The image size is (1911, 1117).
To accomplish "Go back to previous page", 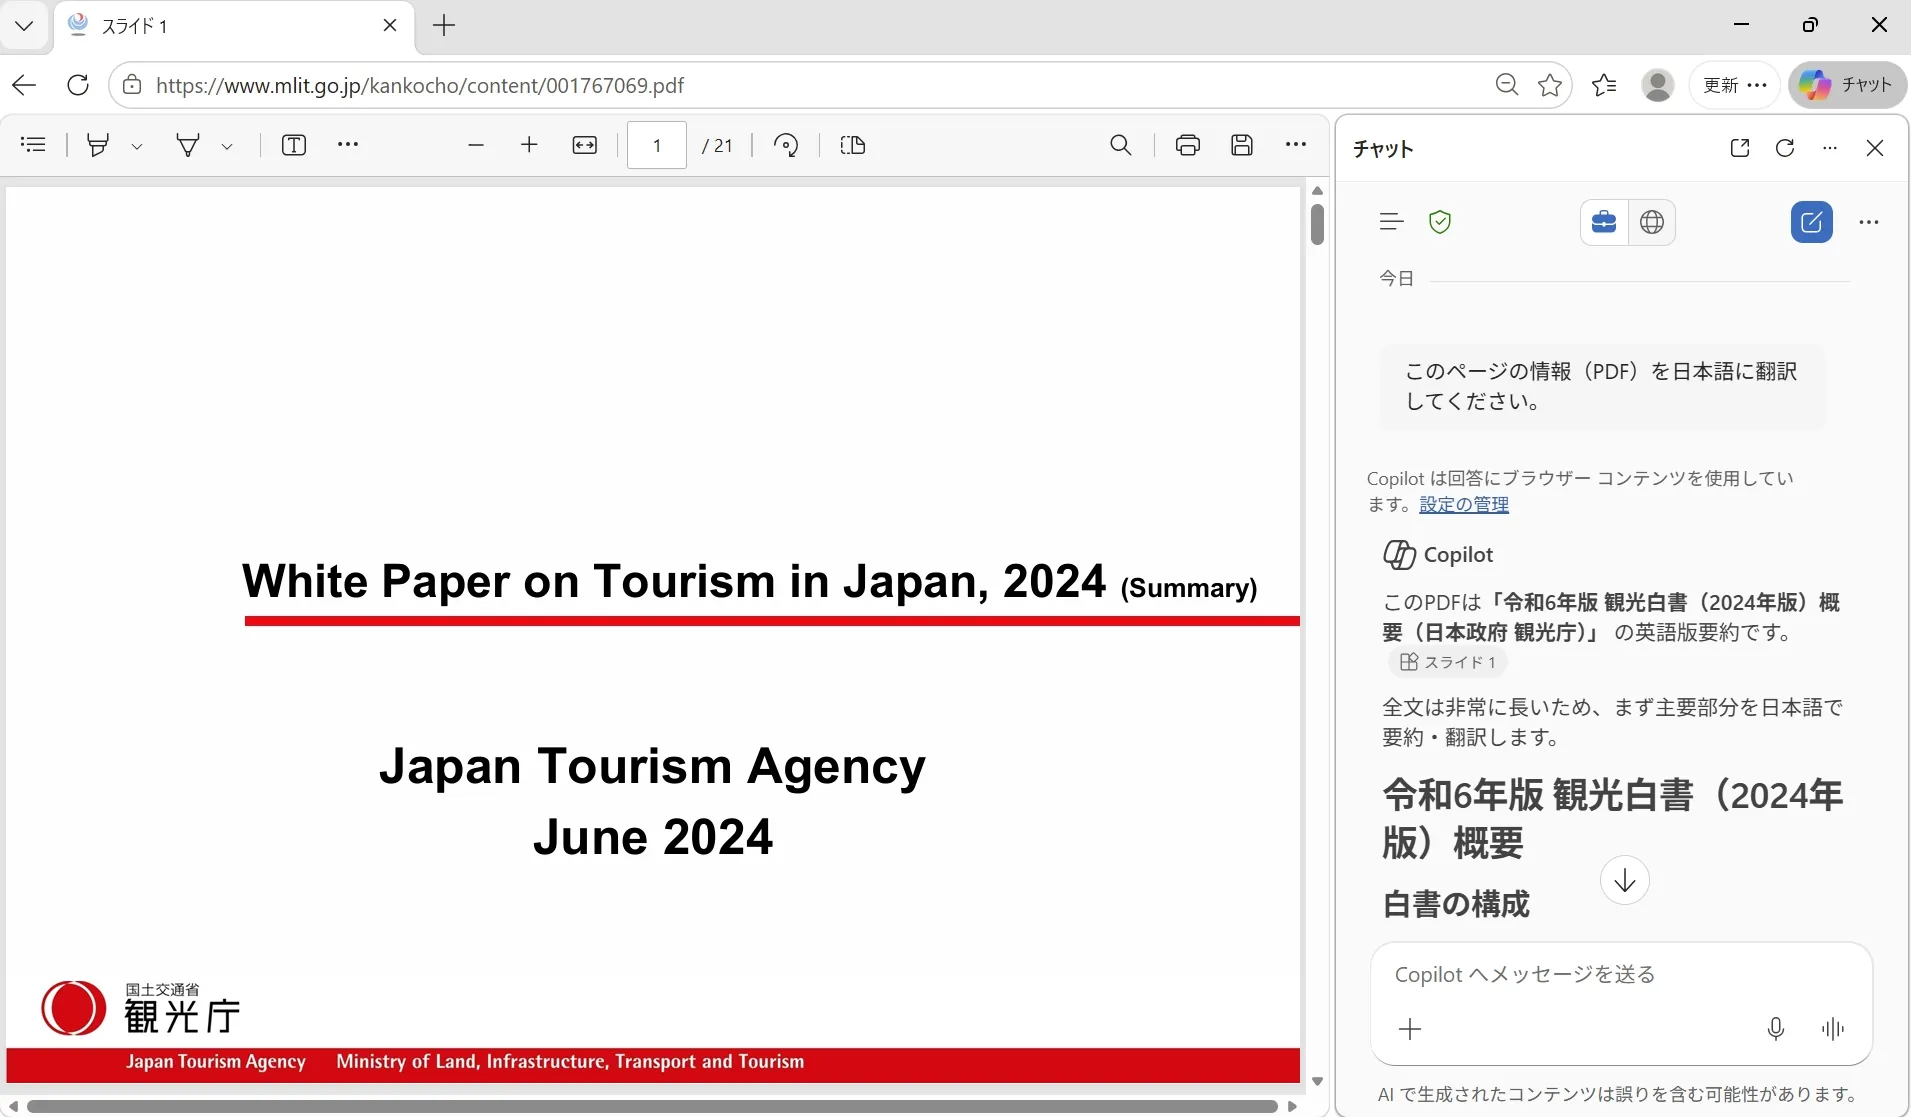I will tap(24, 85).
